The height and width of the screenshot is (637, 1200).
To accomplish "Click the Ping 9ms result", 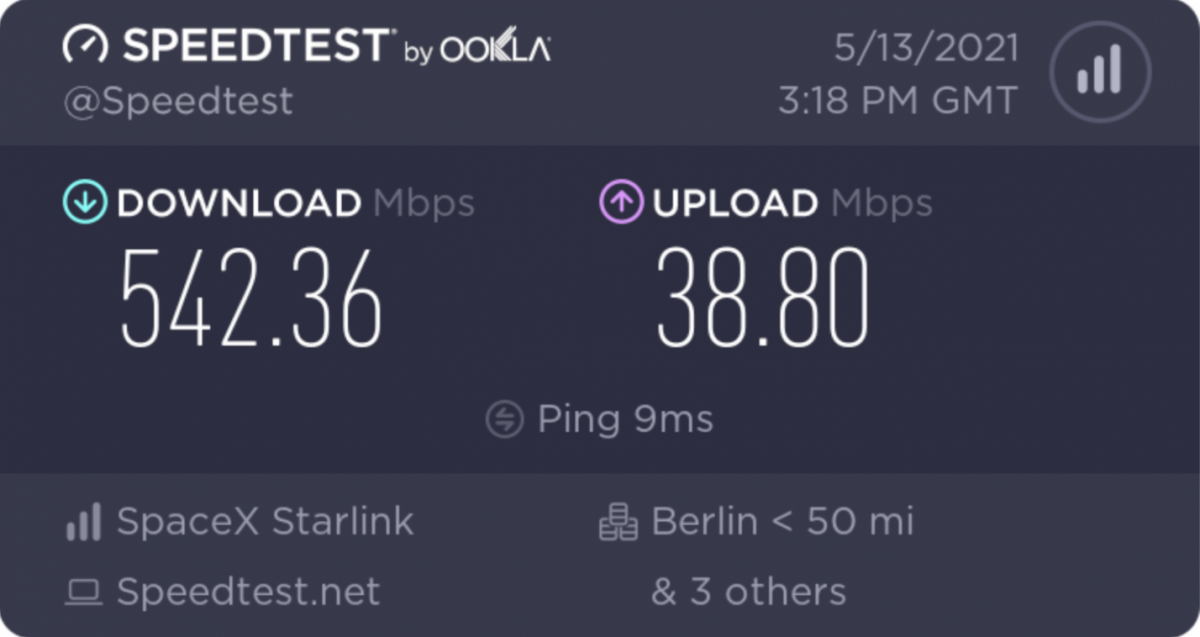I will point(625,419).
